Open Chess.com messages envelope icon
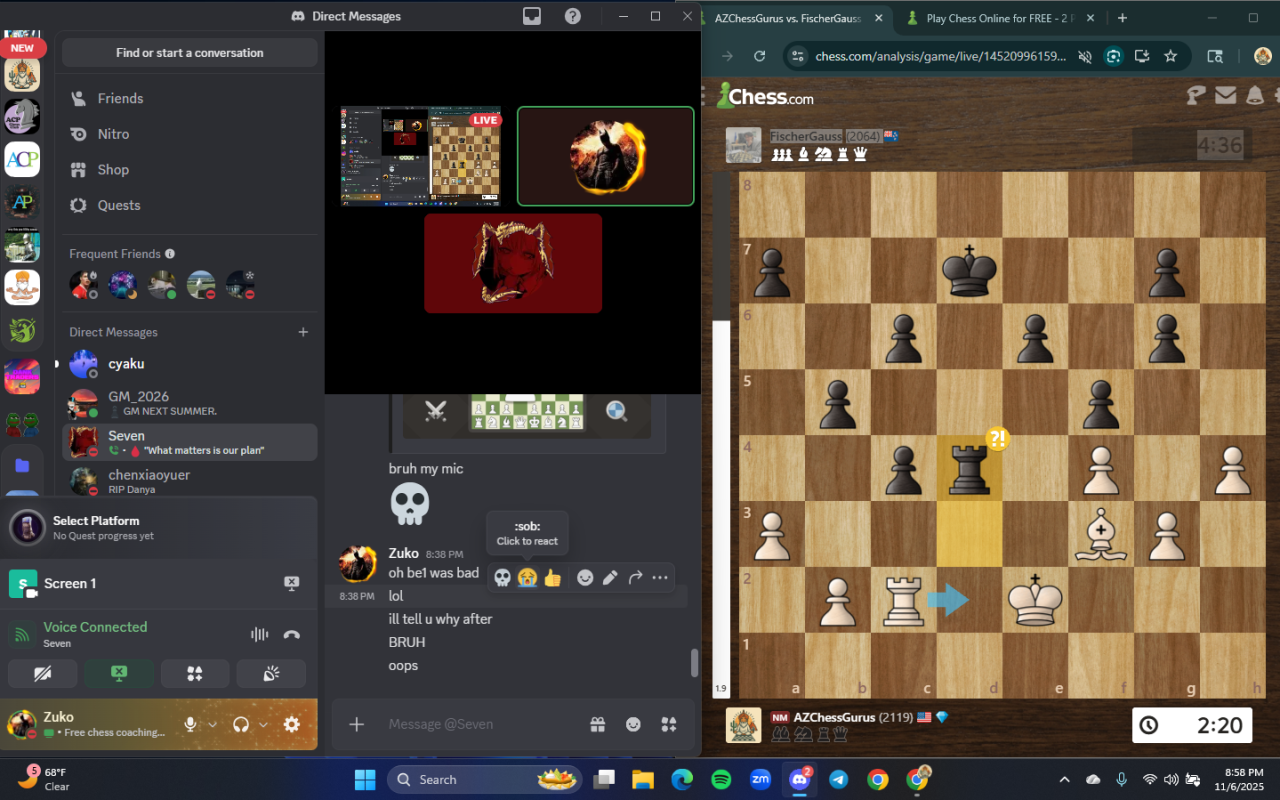 [x=1225, y=96]
